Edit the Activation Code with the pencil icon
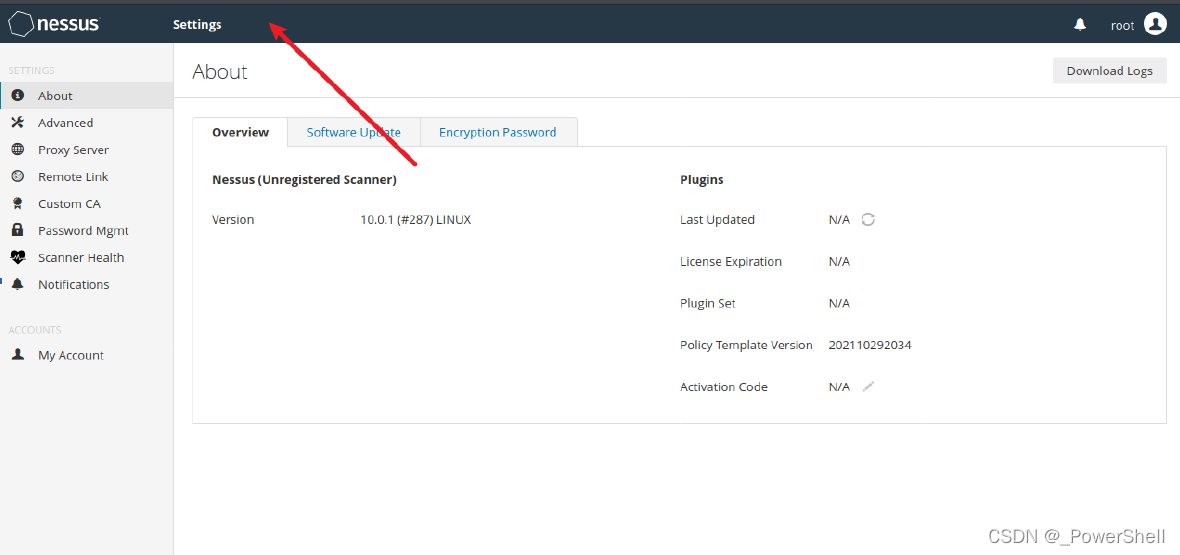Image resolution: width=1180 pixels, height=555 pixels. [868, 387]
